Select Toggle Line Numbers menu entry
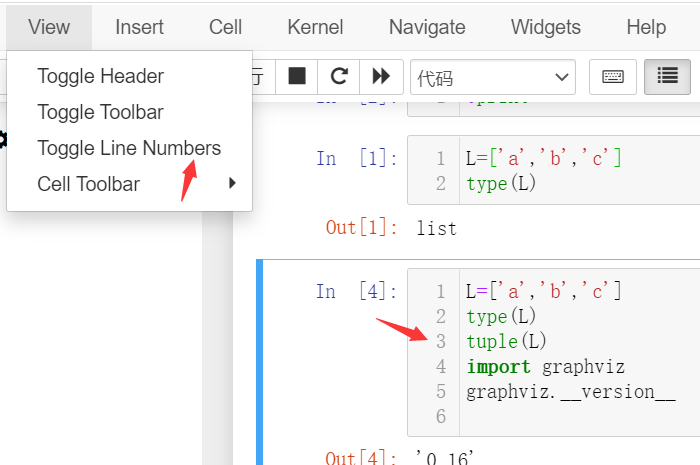 pos(129,148)
